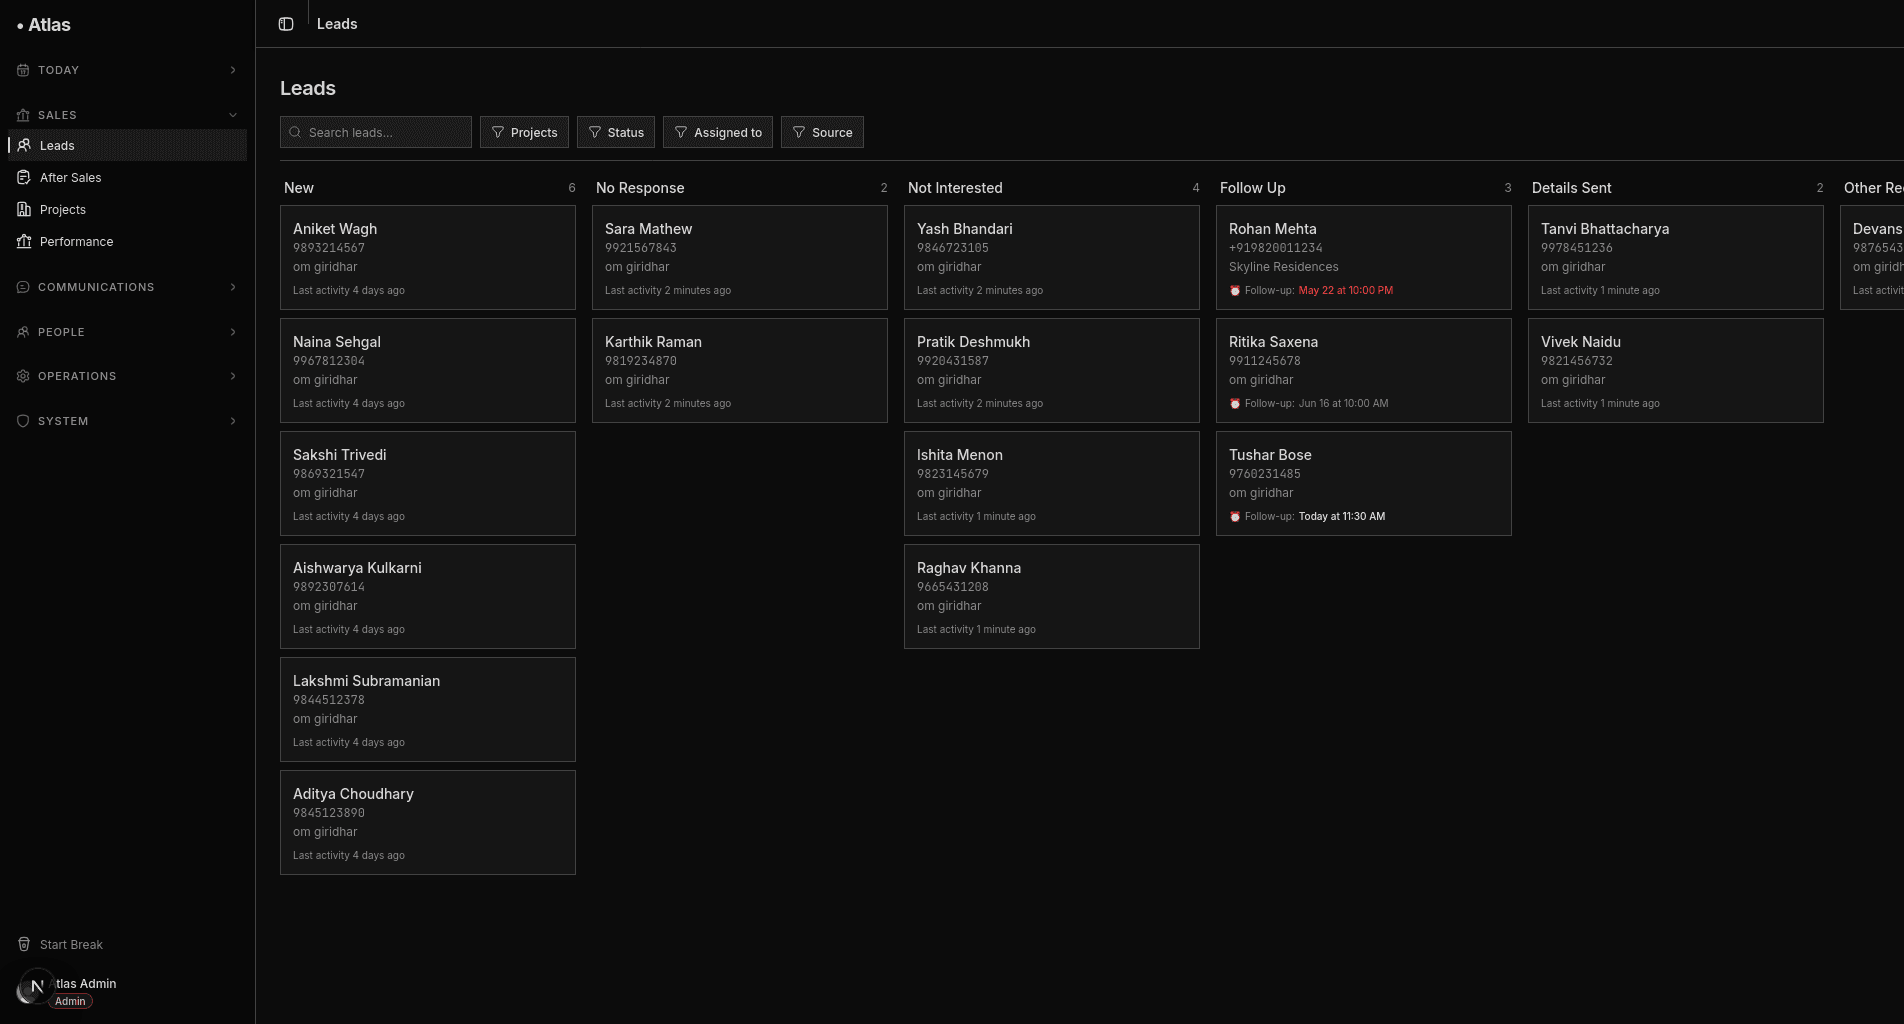Open the Source filter dropdown
1904x1024 pixels.
coord(822,132)
